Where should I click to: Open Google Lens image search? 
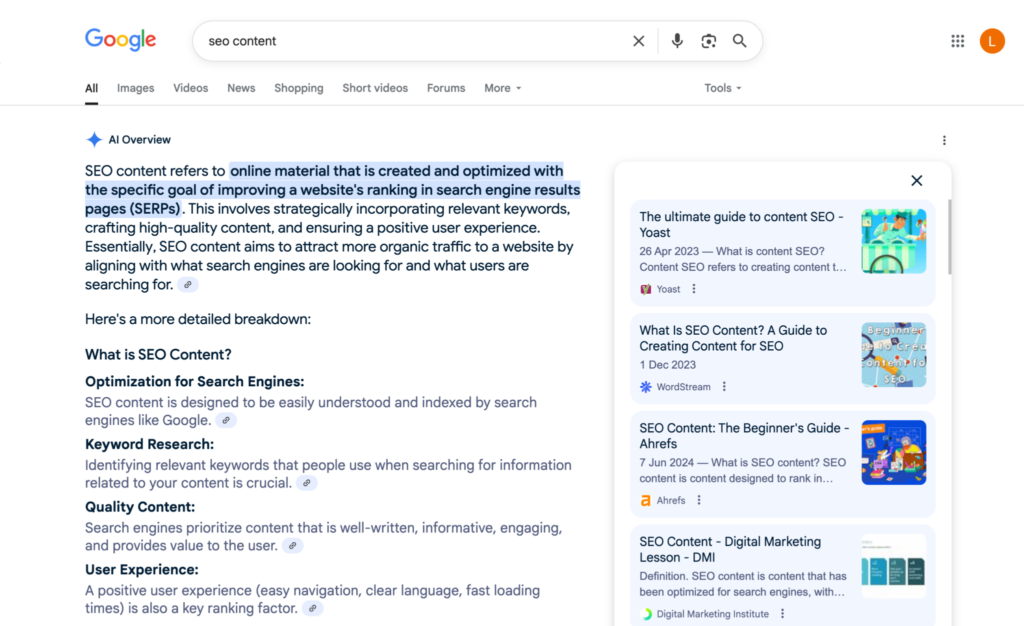coord(709,41)
